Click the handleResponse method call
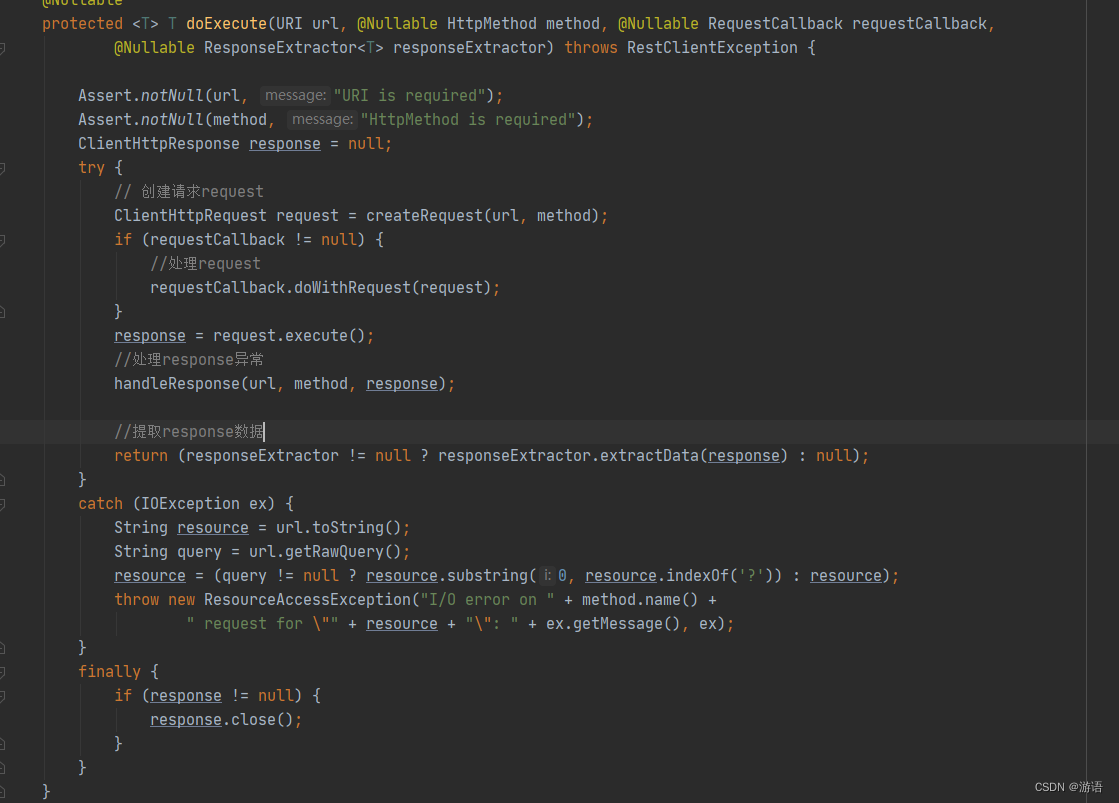The height and width of the screenshot is (803, 1119). tap(179, 383)
